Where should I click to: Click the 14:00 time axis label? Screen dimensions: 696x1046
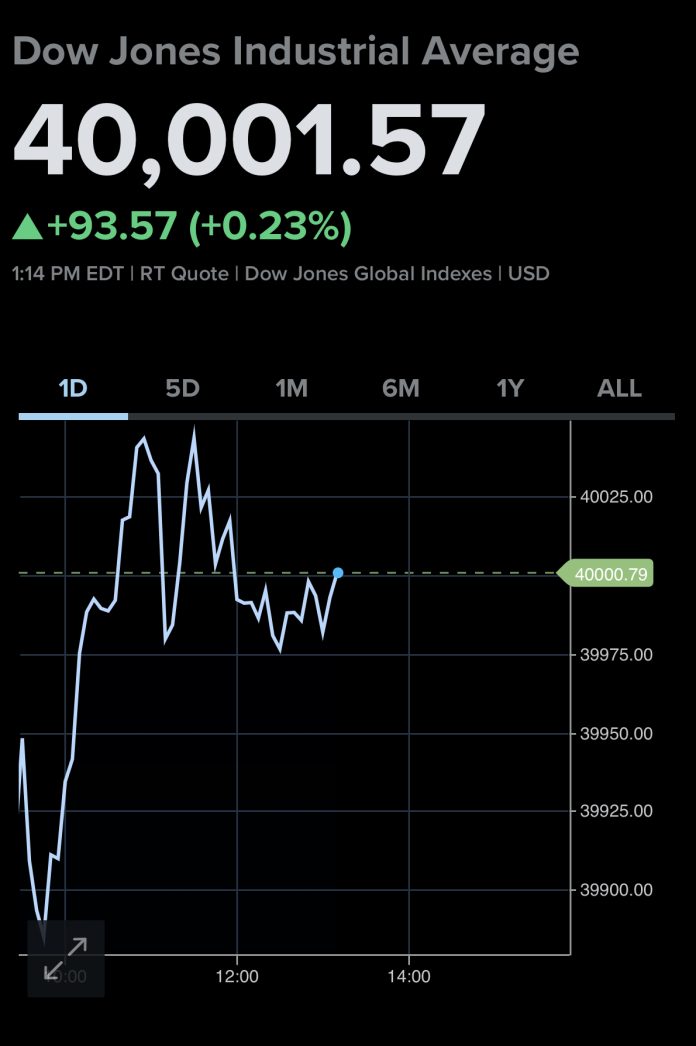point(409,975)
